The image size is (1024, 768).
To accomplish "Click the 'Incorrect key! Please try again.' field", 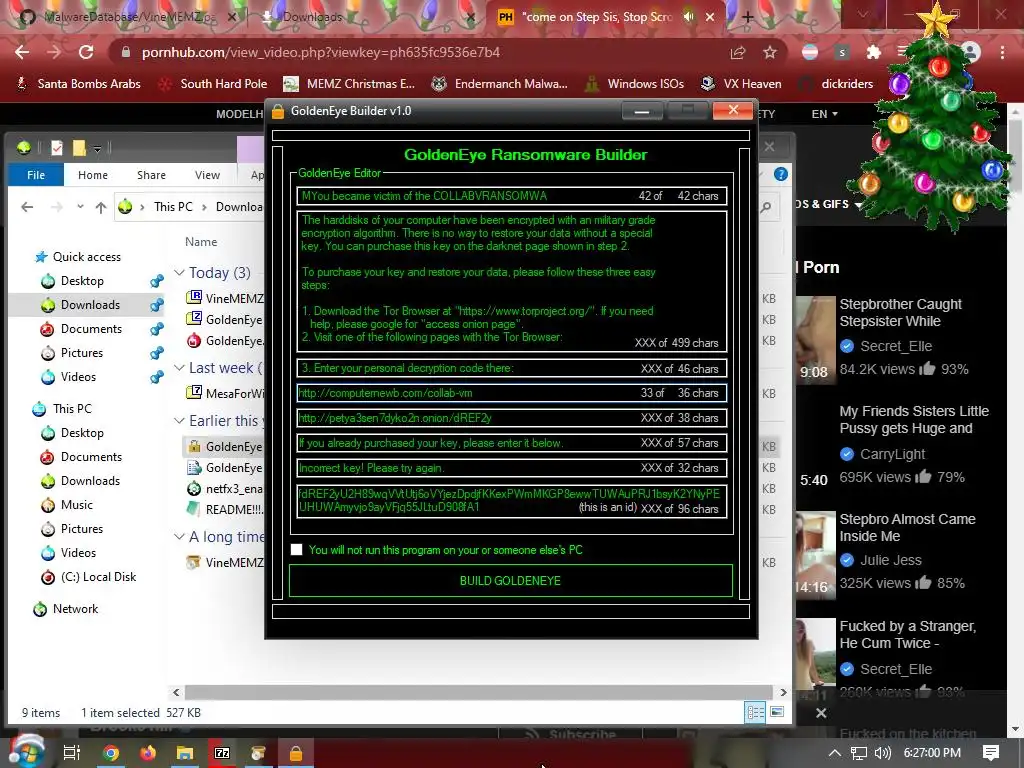I will tap(511, 468).
